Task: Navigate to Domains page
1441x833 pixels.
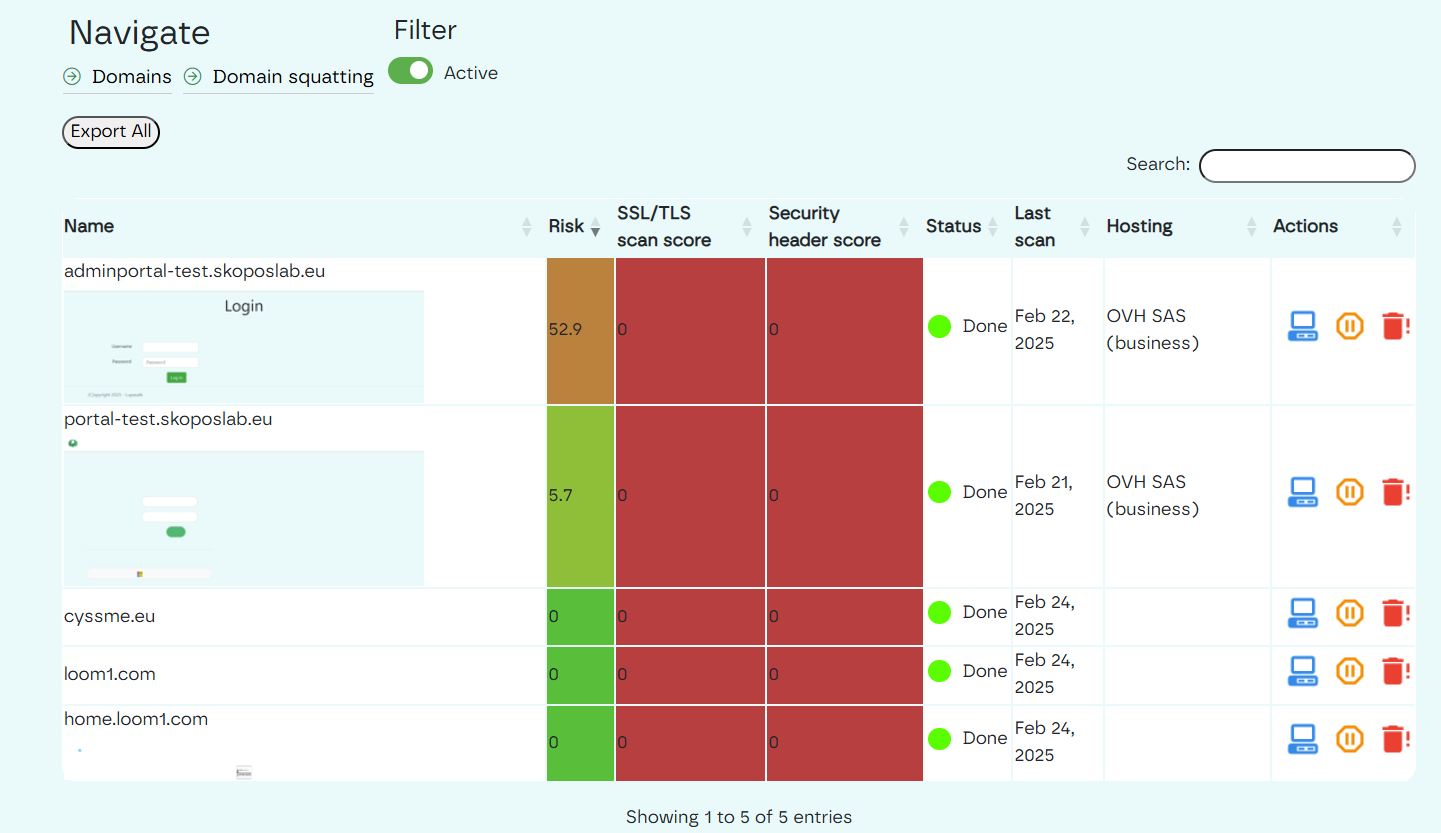Action: coord(132,77)
